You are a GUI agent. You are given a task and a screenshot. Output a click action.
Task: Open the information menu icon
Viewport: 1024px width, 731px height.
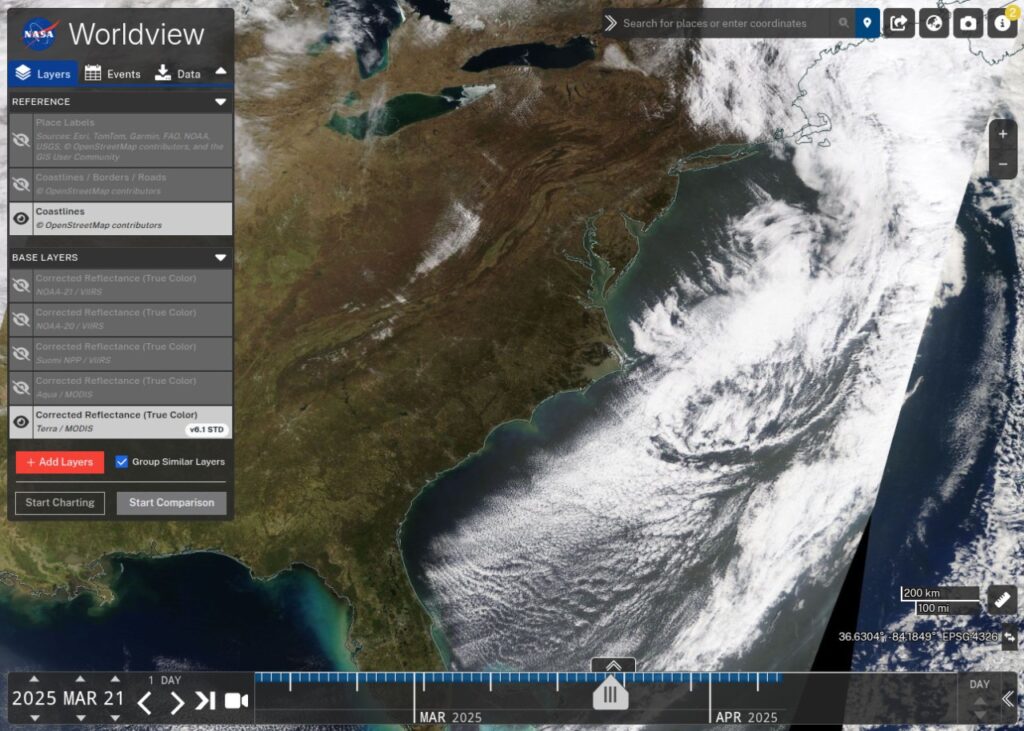(1001, 22)
